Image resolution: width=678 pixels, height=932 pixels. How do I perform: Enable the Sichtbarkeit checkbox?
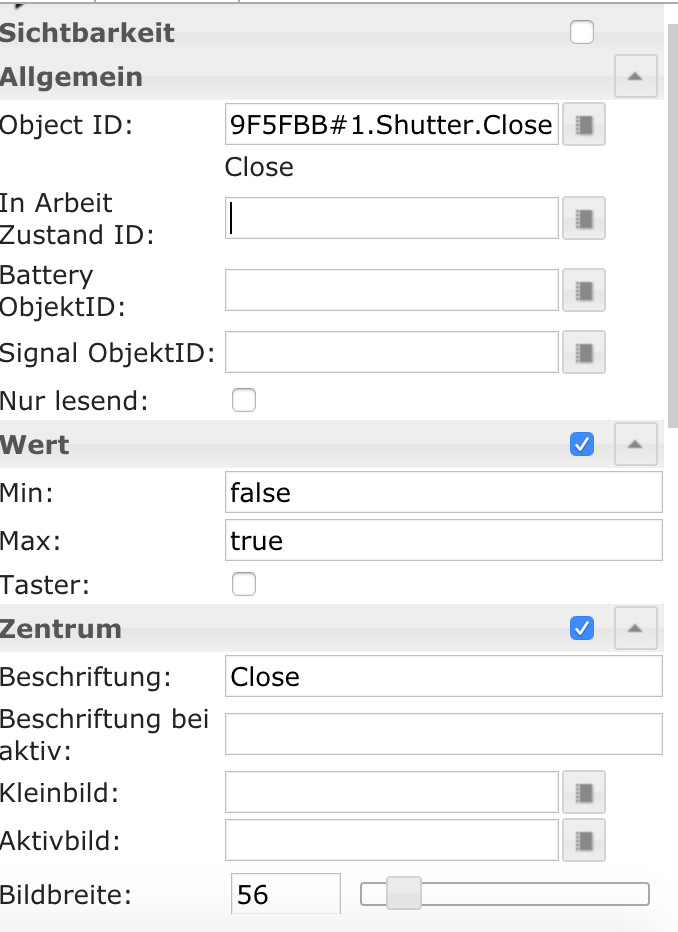click(582, 32)
